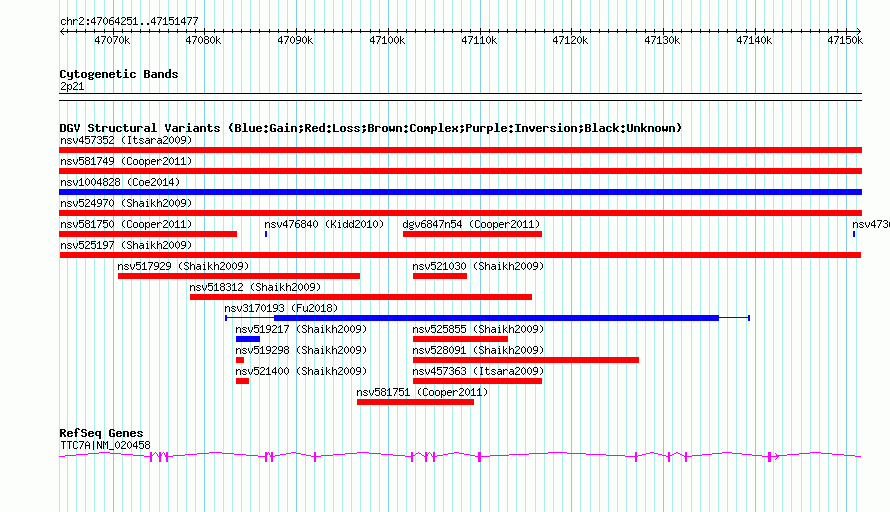Click the blue nsv1004828 (Coe2014) gain bar

pos(460,192)
